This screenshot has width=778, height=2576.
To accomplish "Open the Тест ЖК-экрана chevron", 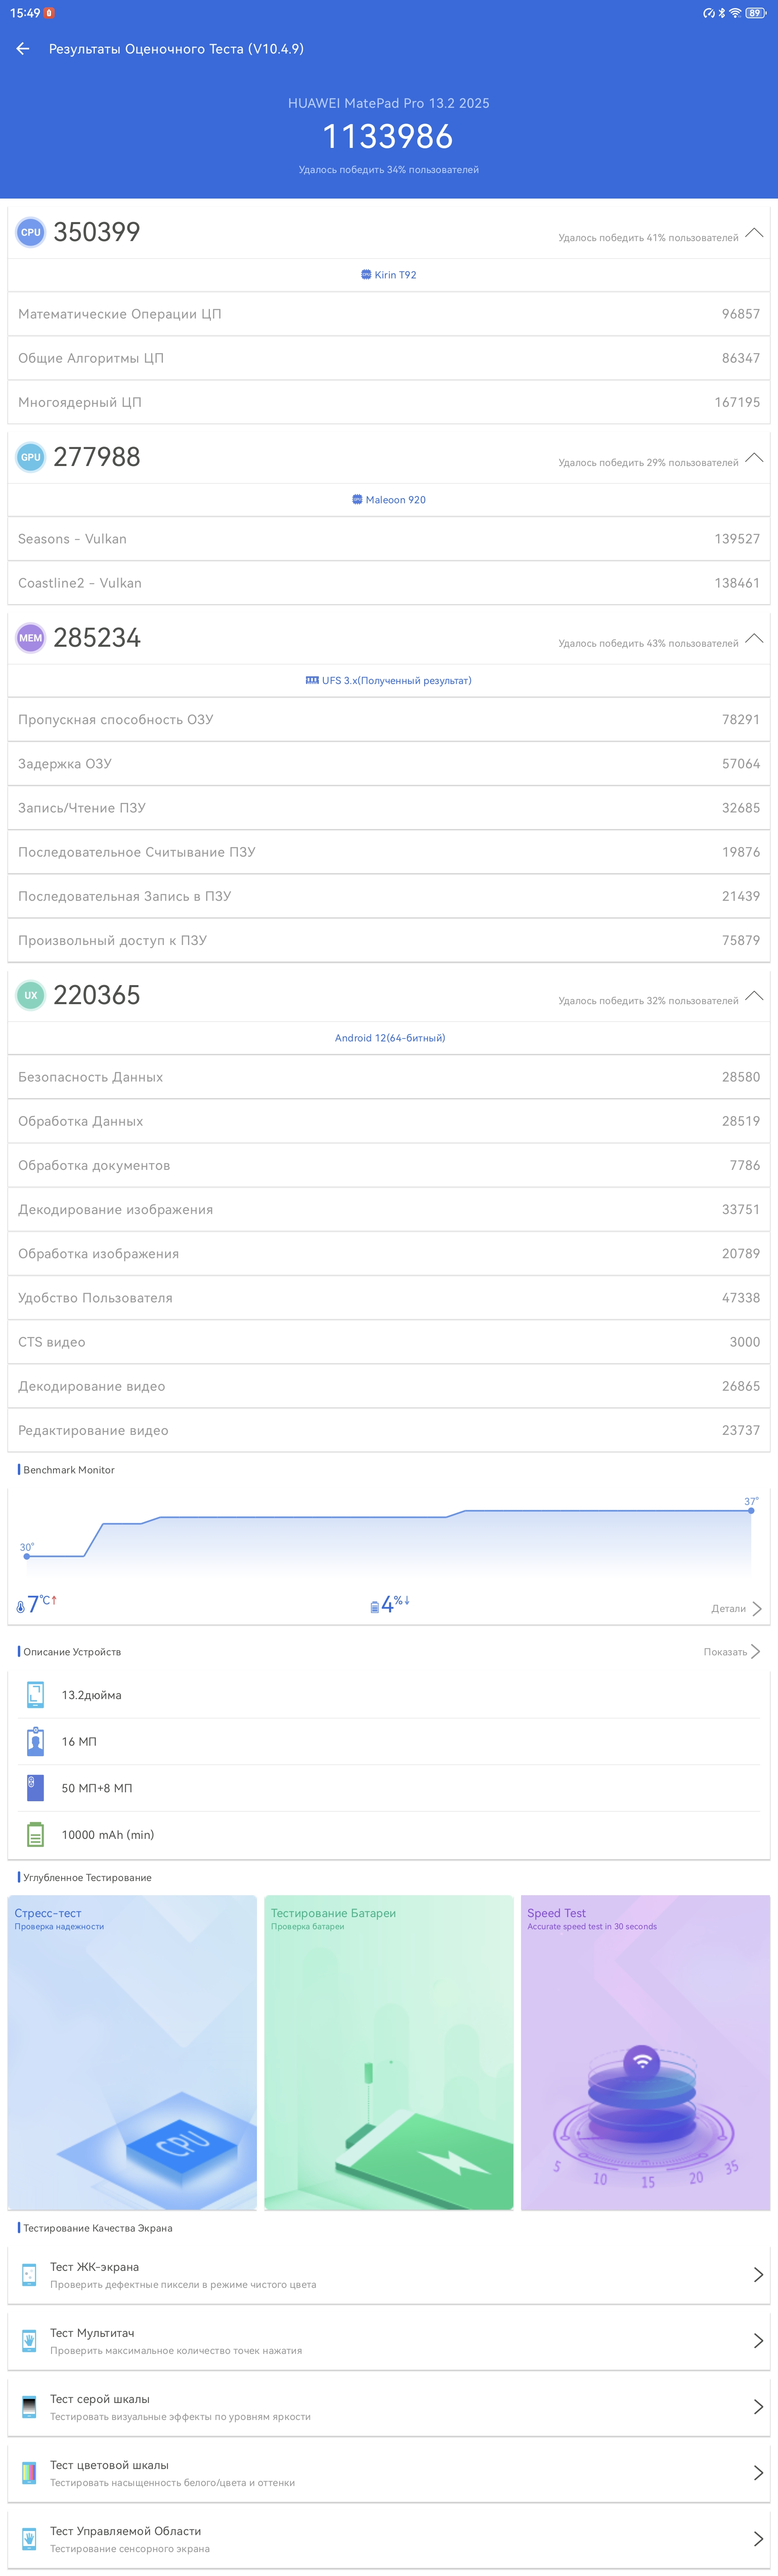I will coord(758,2275).
